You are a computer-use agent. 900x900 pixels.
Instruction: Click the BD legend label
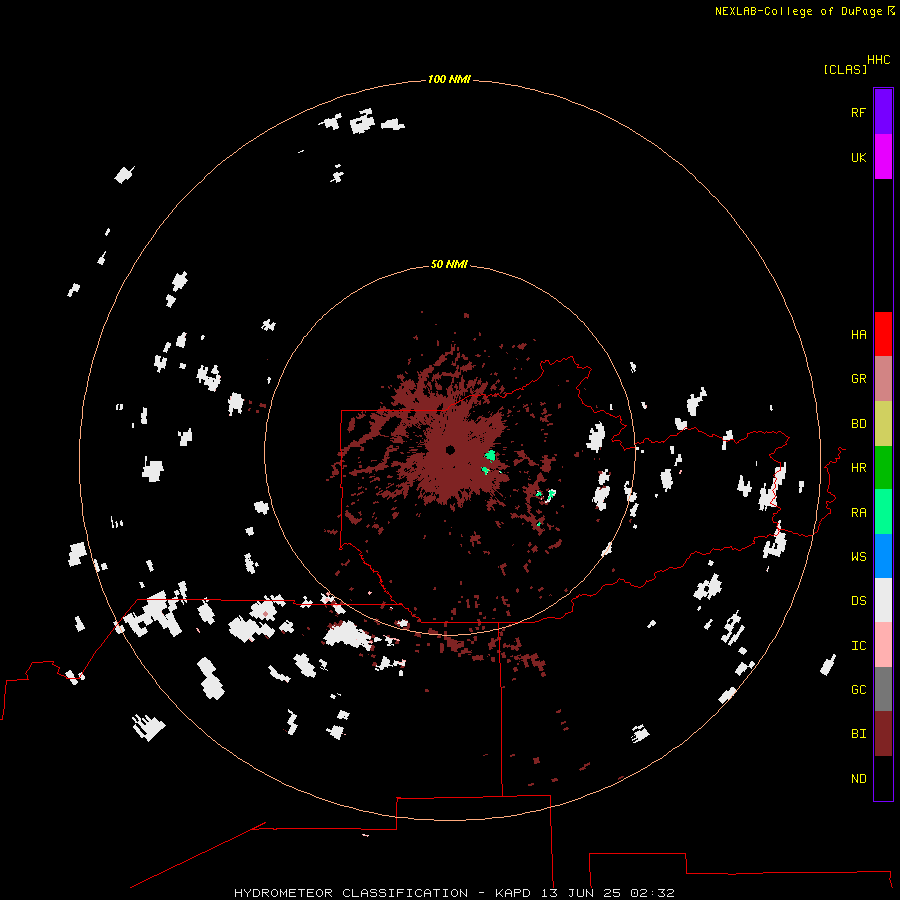(x=858, y=423)
